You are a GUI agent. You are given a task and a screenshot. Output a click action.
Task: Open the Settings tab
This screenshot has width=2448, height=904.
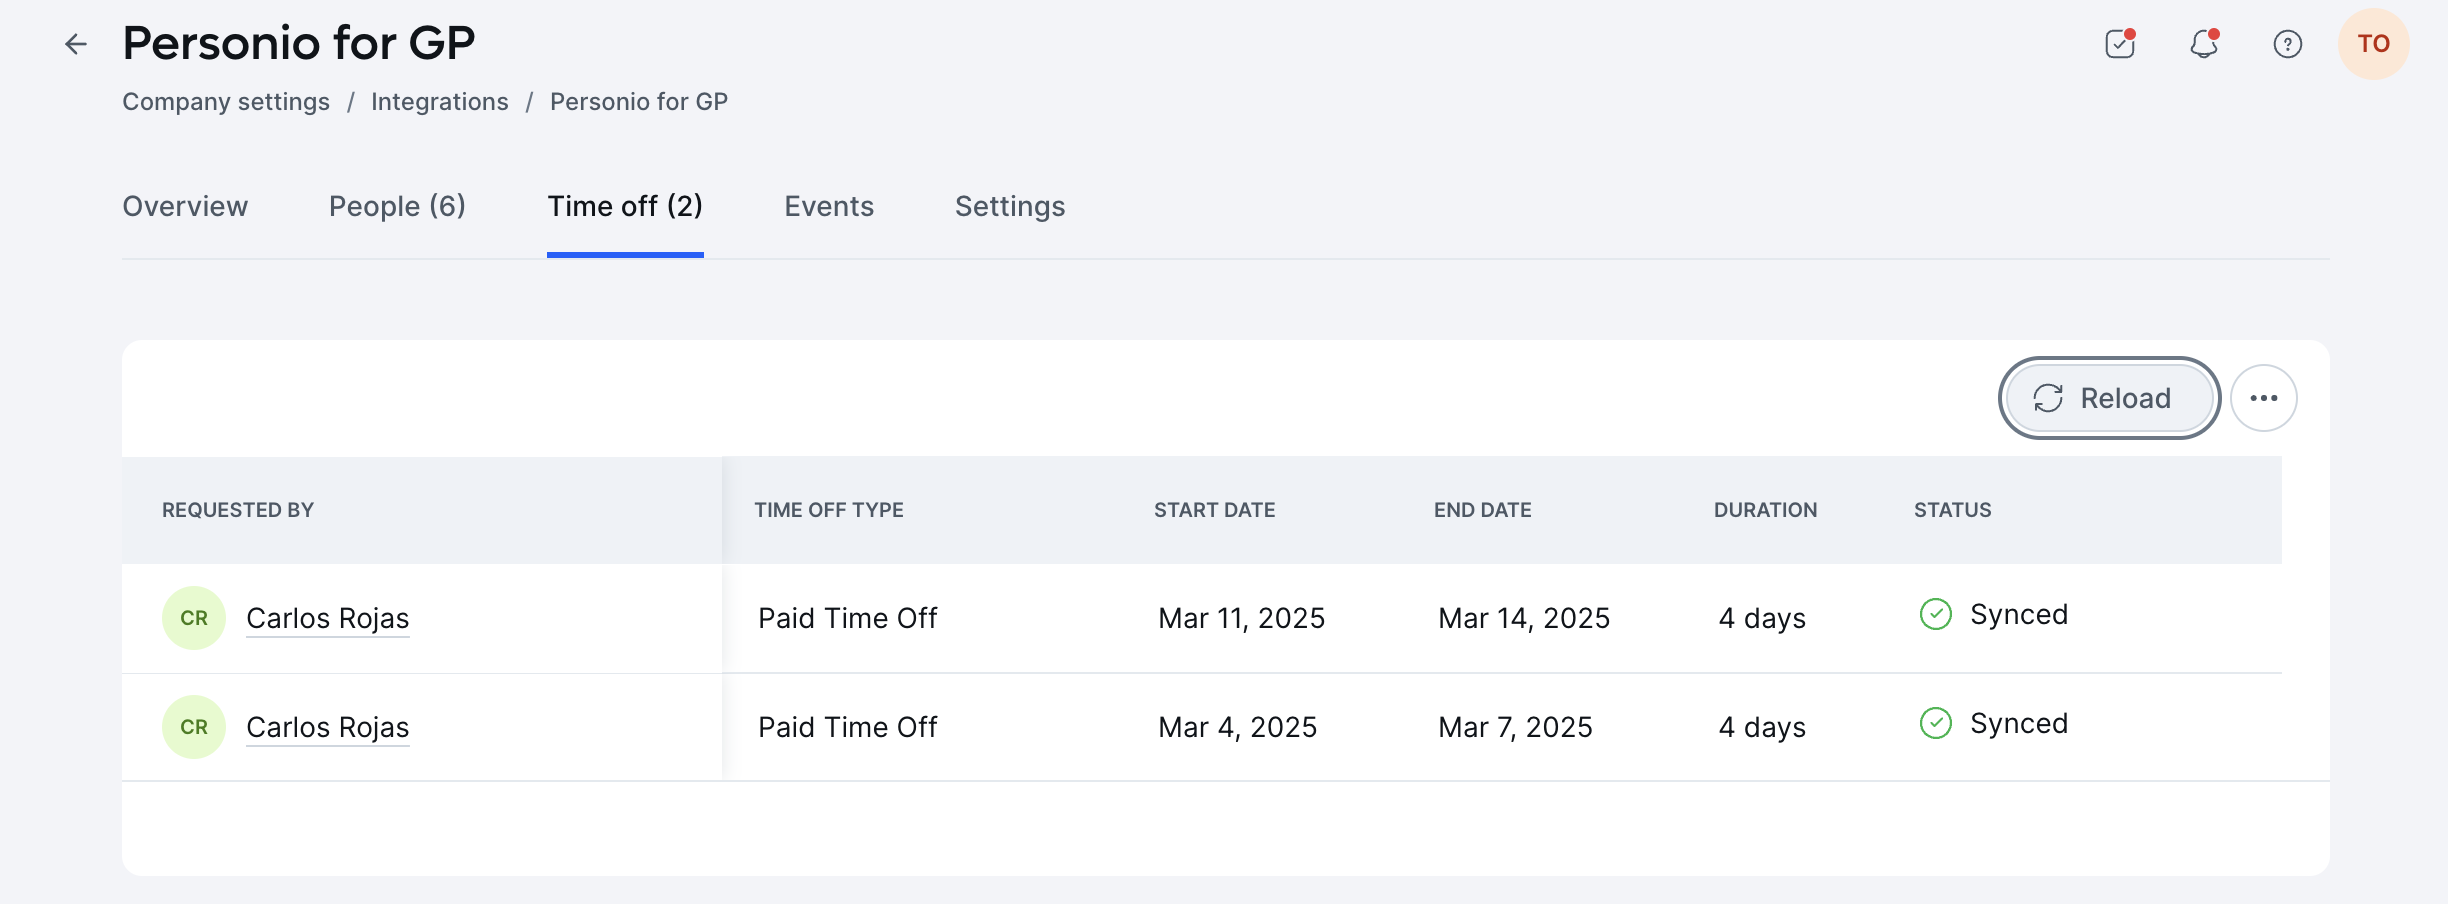pyautogui.click(x=1010, y=206)
